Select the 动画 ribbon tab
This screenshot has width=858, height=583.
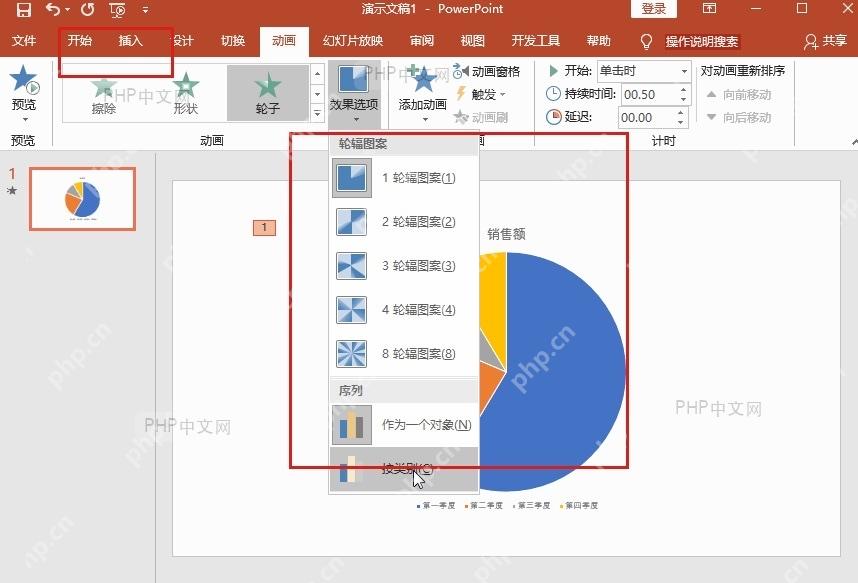coord(284,41)
